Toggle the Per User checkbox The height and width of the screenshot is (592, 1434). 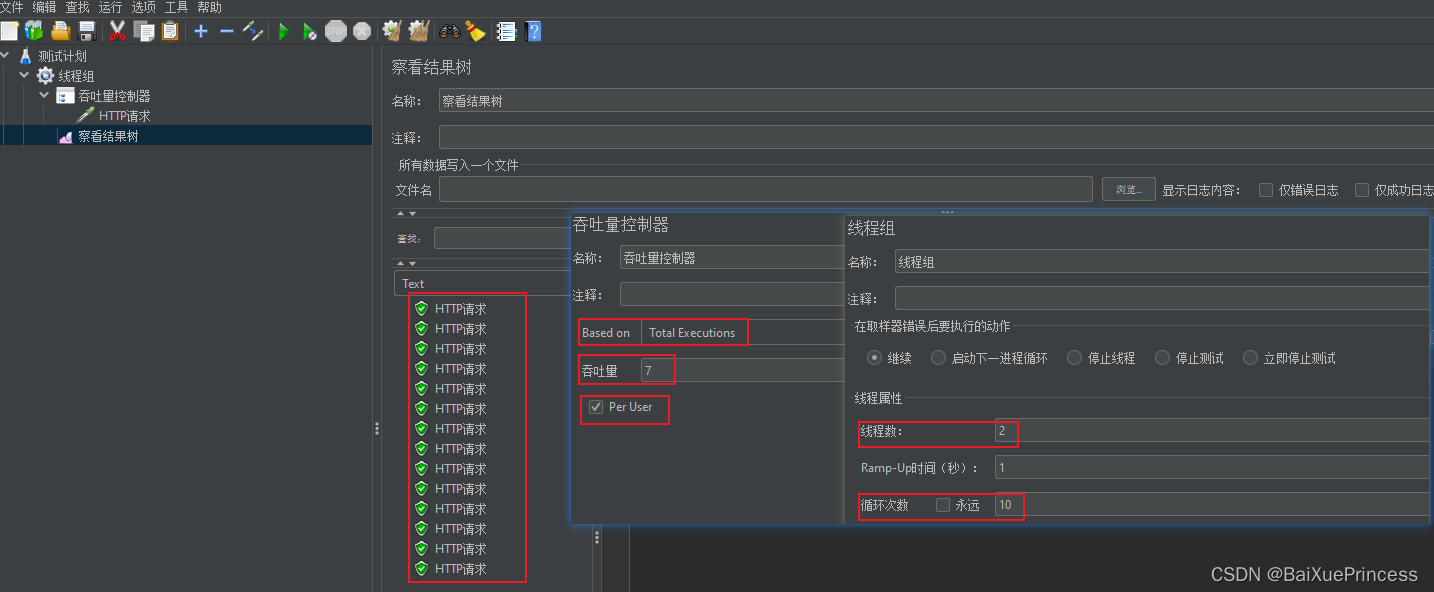[595, 408]
